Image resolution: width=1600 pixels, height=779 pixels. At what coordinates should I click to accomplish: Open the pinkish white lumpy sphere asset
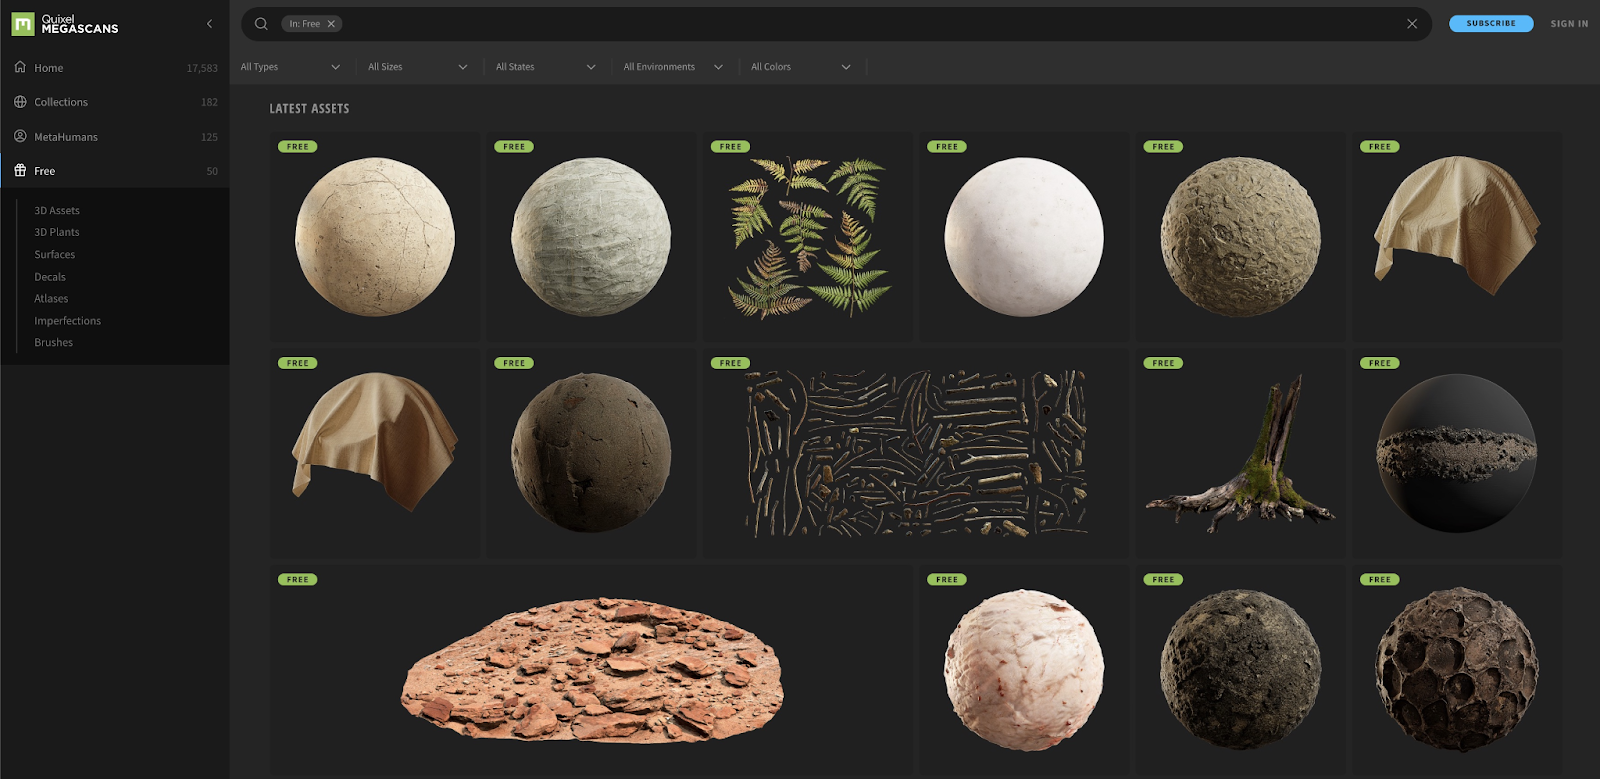tap(1024, 670)
